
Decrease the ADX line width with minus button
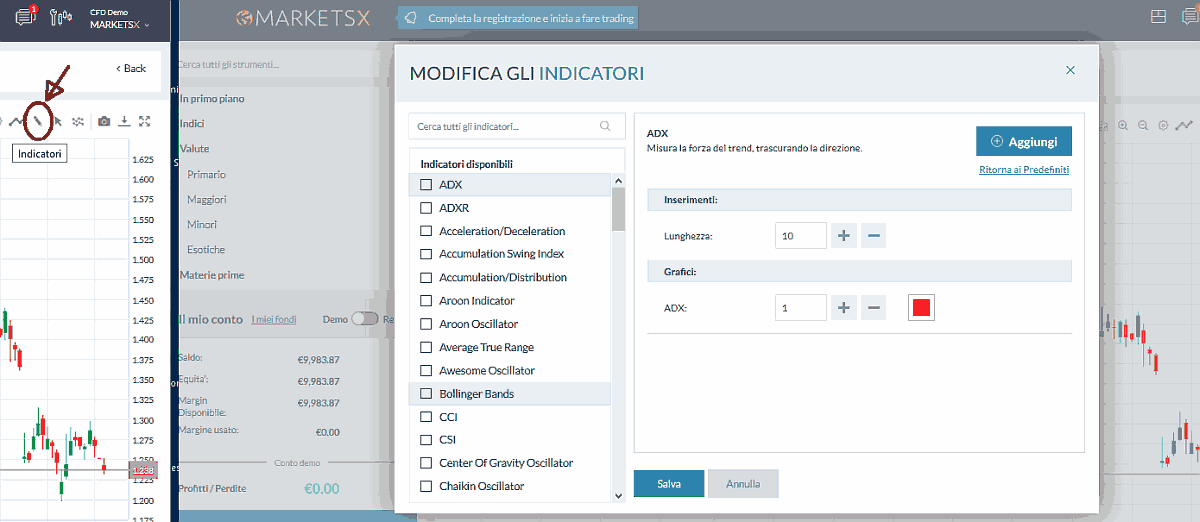click(x=874, y=308)
